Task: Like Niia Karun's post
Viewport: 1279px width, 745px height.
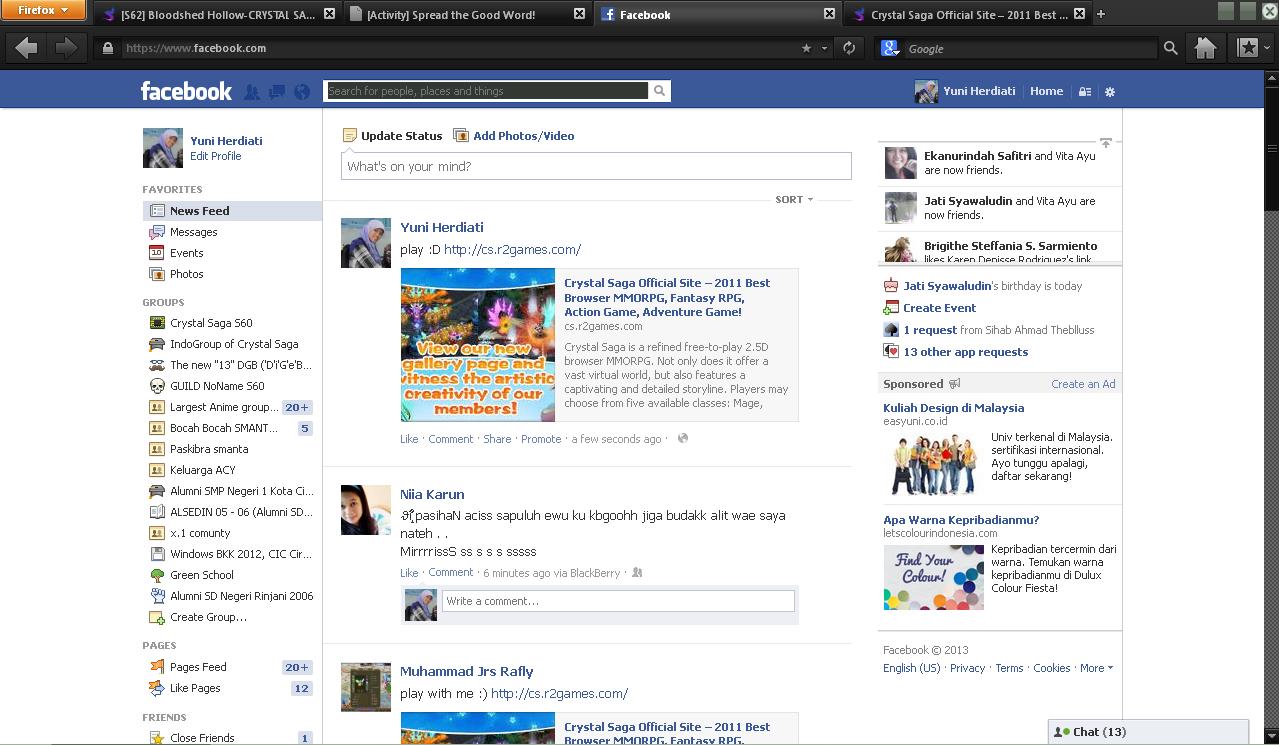Action: click(x=409, y=573)
